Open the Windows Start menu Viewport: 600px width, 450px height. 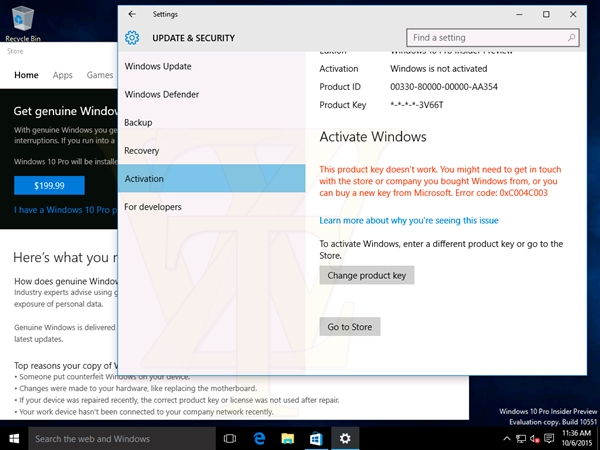[x=14, y=438]
